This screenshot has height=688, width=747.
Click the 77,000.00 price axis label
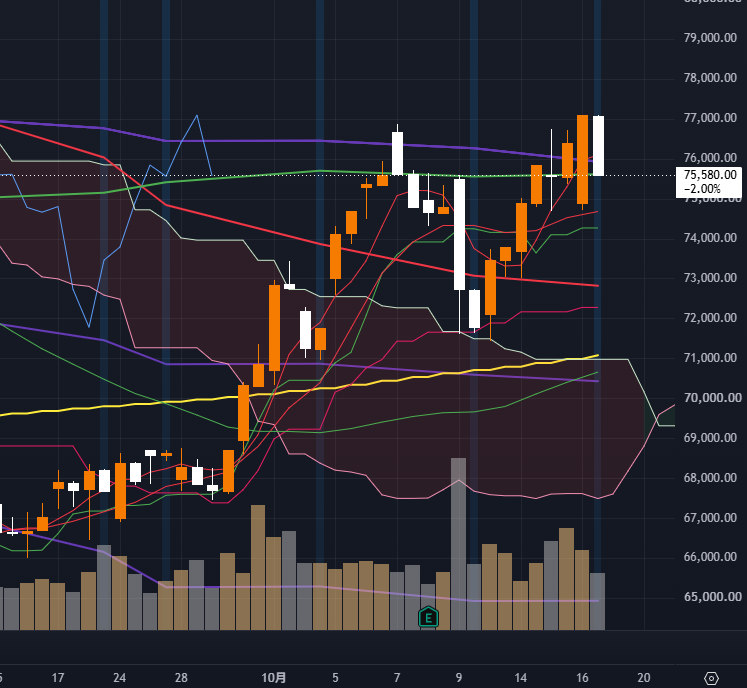tap(710, 118)
